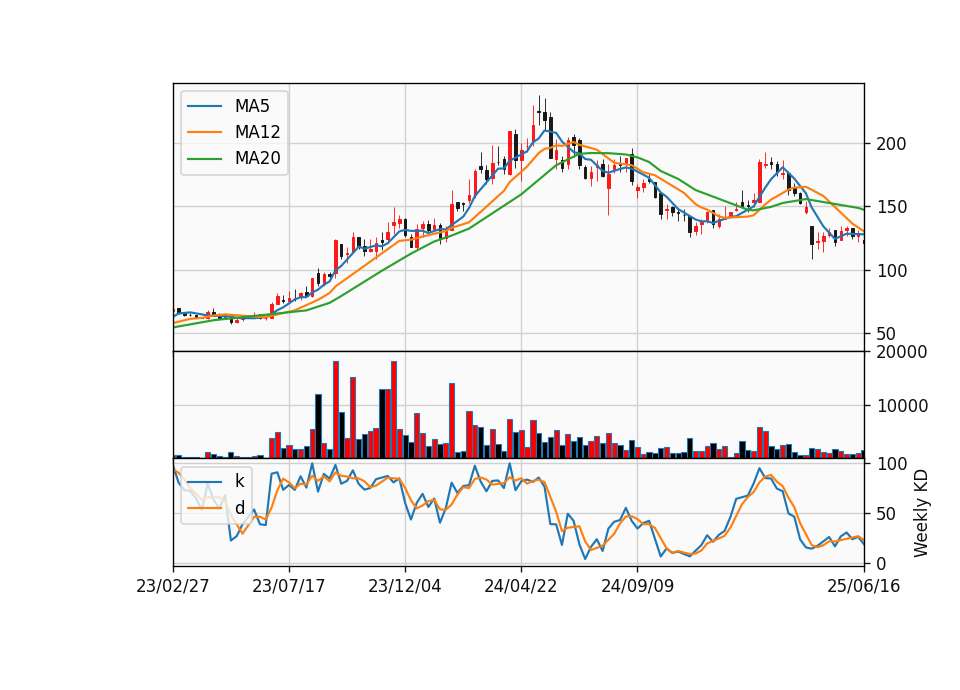960x690 pixels.
Task: Click the 23/12/04 date label
Action: 405,587
